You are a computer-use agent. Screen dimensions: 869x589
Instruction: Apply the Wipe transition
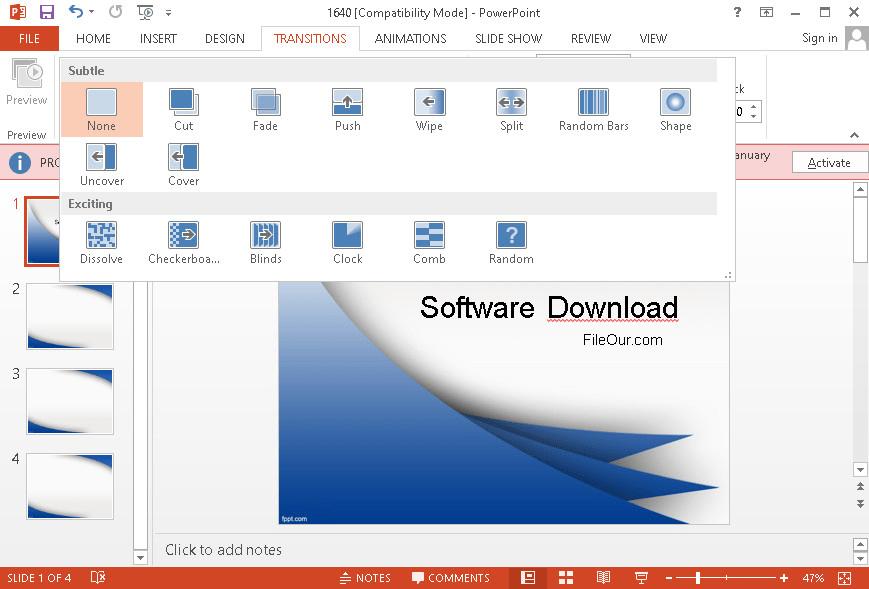pyautogui.click(x=430, y=110)
